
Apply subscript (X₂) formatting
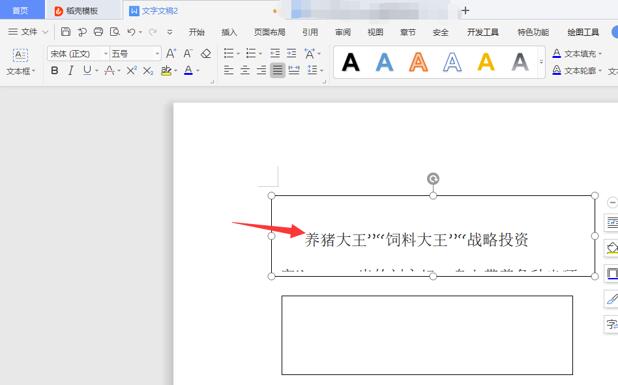coord(148,71)
